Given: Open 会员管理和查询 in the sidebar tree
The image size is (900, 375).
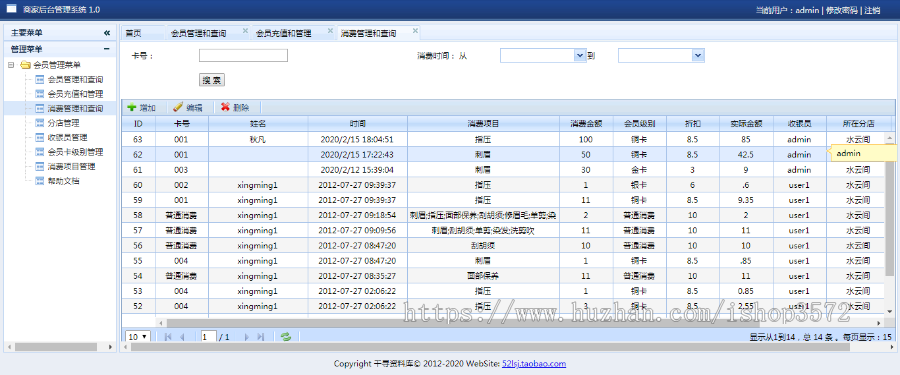Looking at the screenshot, I should (75, 79).
